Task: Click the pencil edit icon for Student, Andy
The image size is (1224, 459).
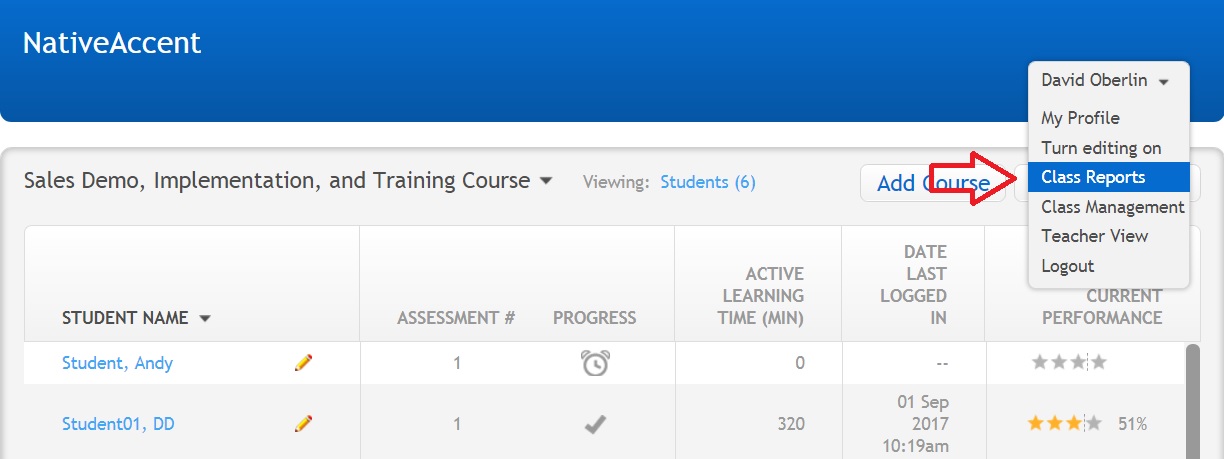Action: point(304,363)
